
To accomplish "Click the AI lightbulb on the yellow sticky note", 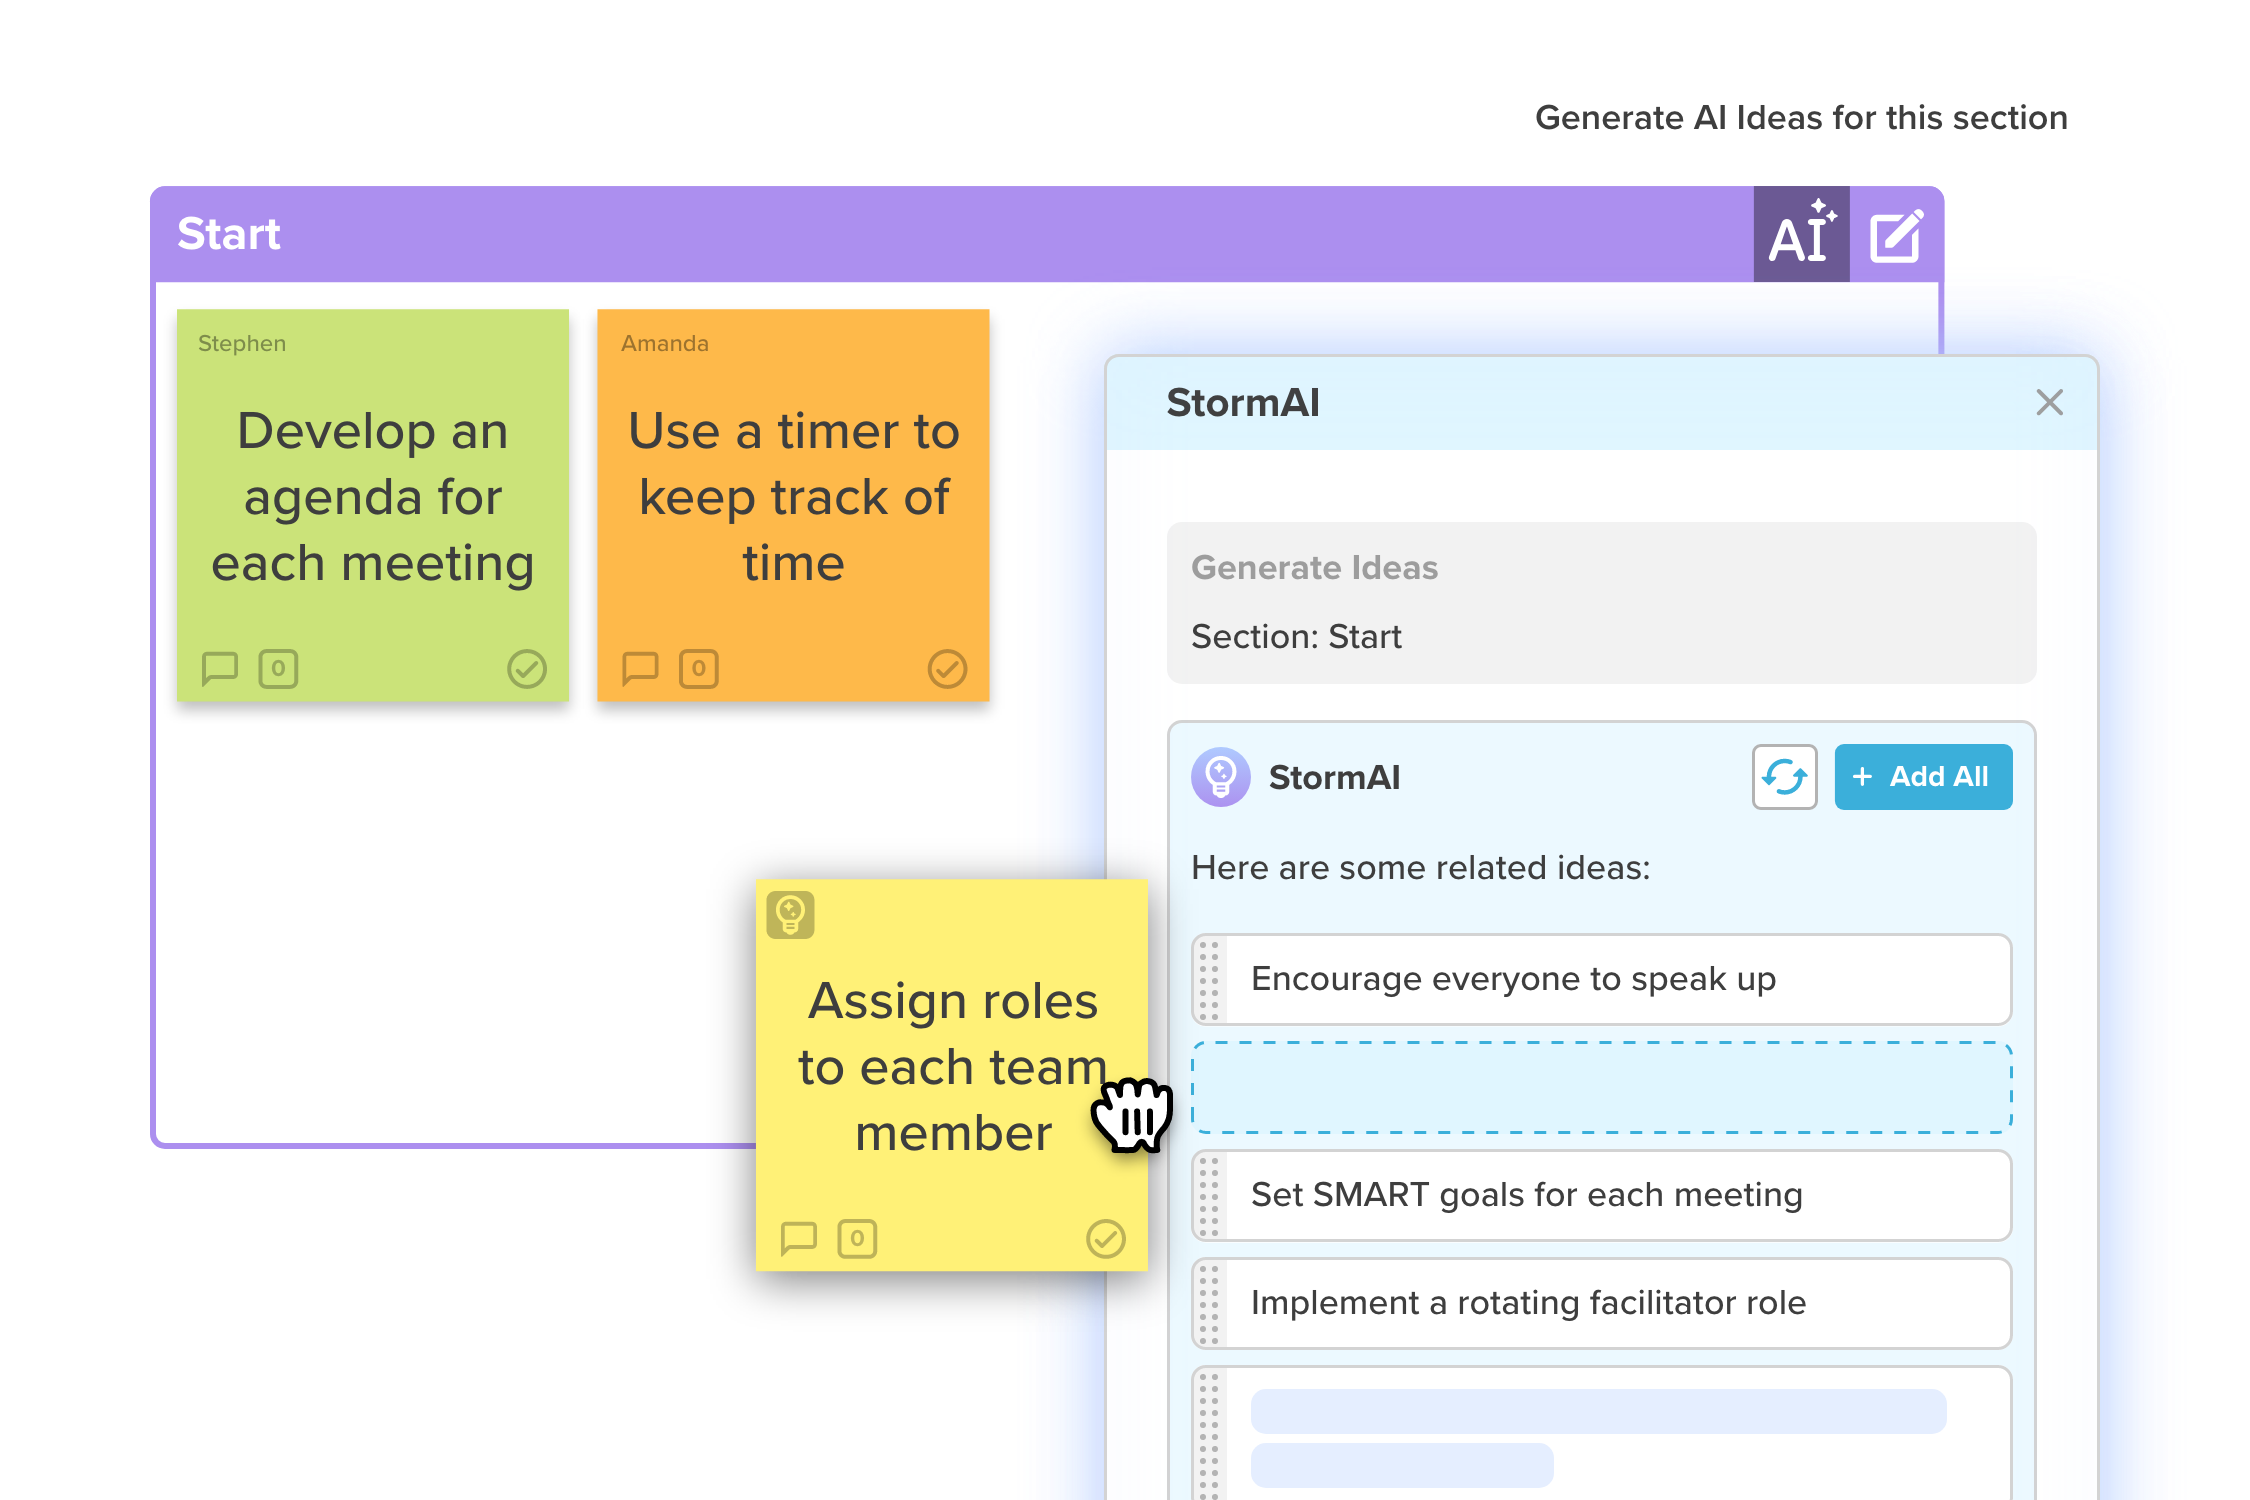I will point(791,912).
